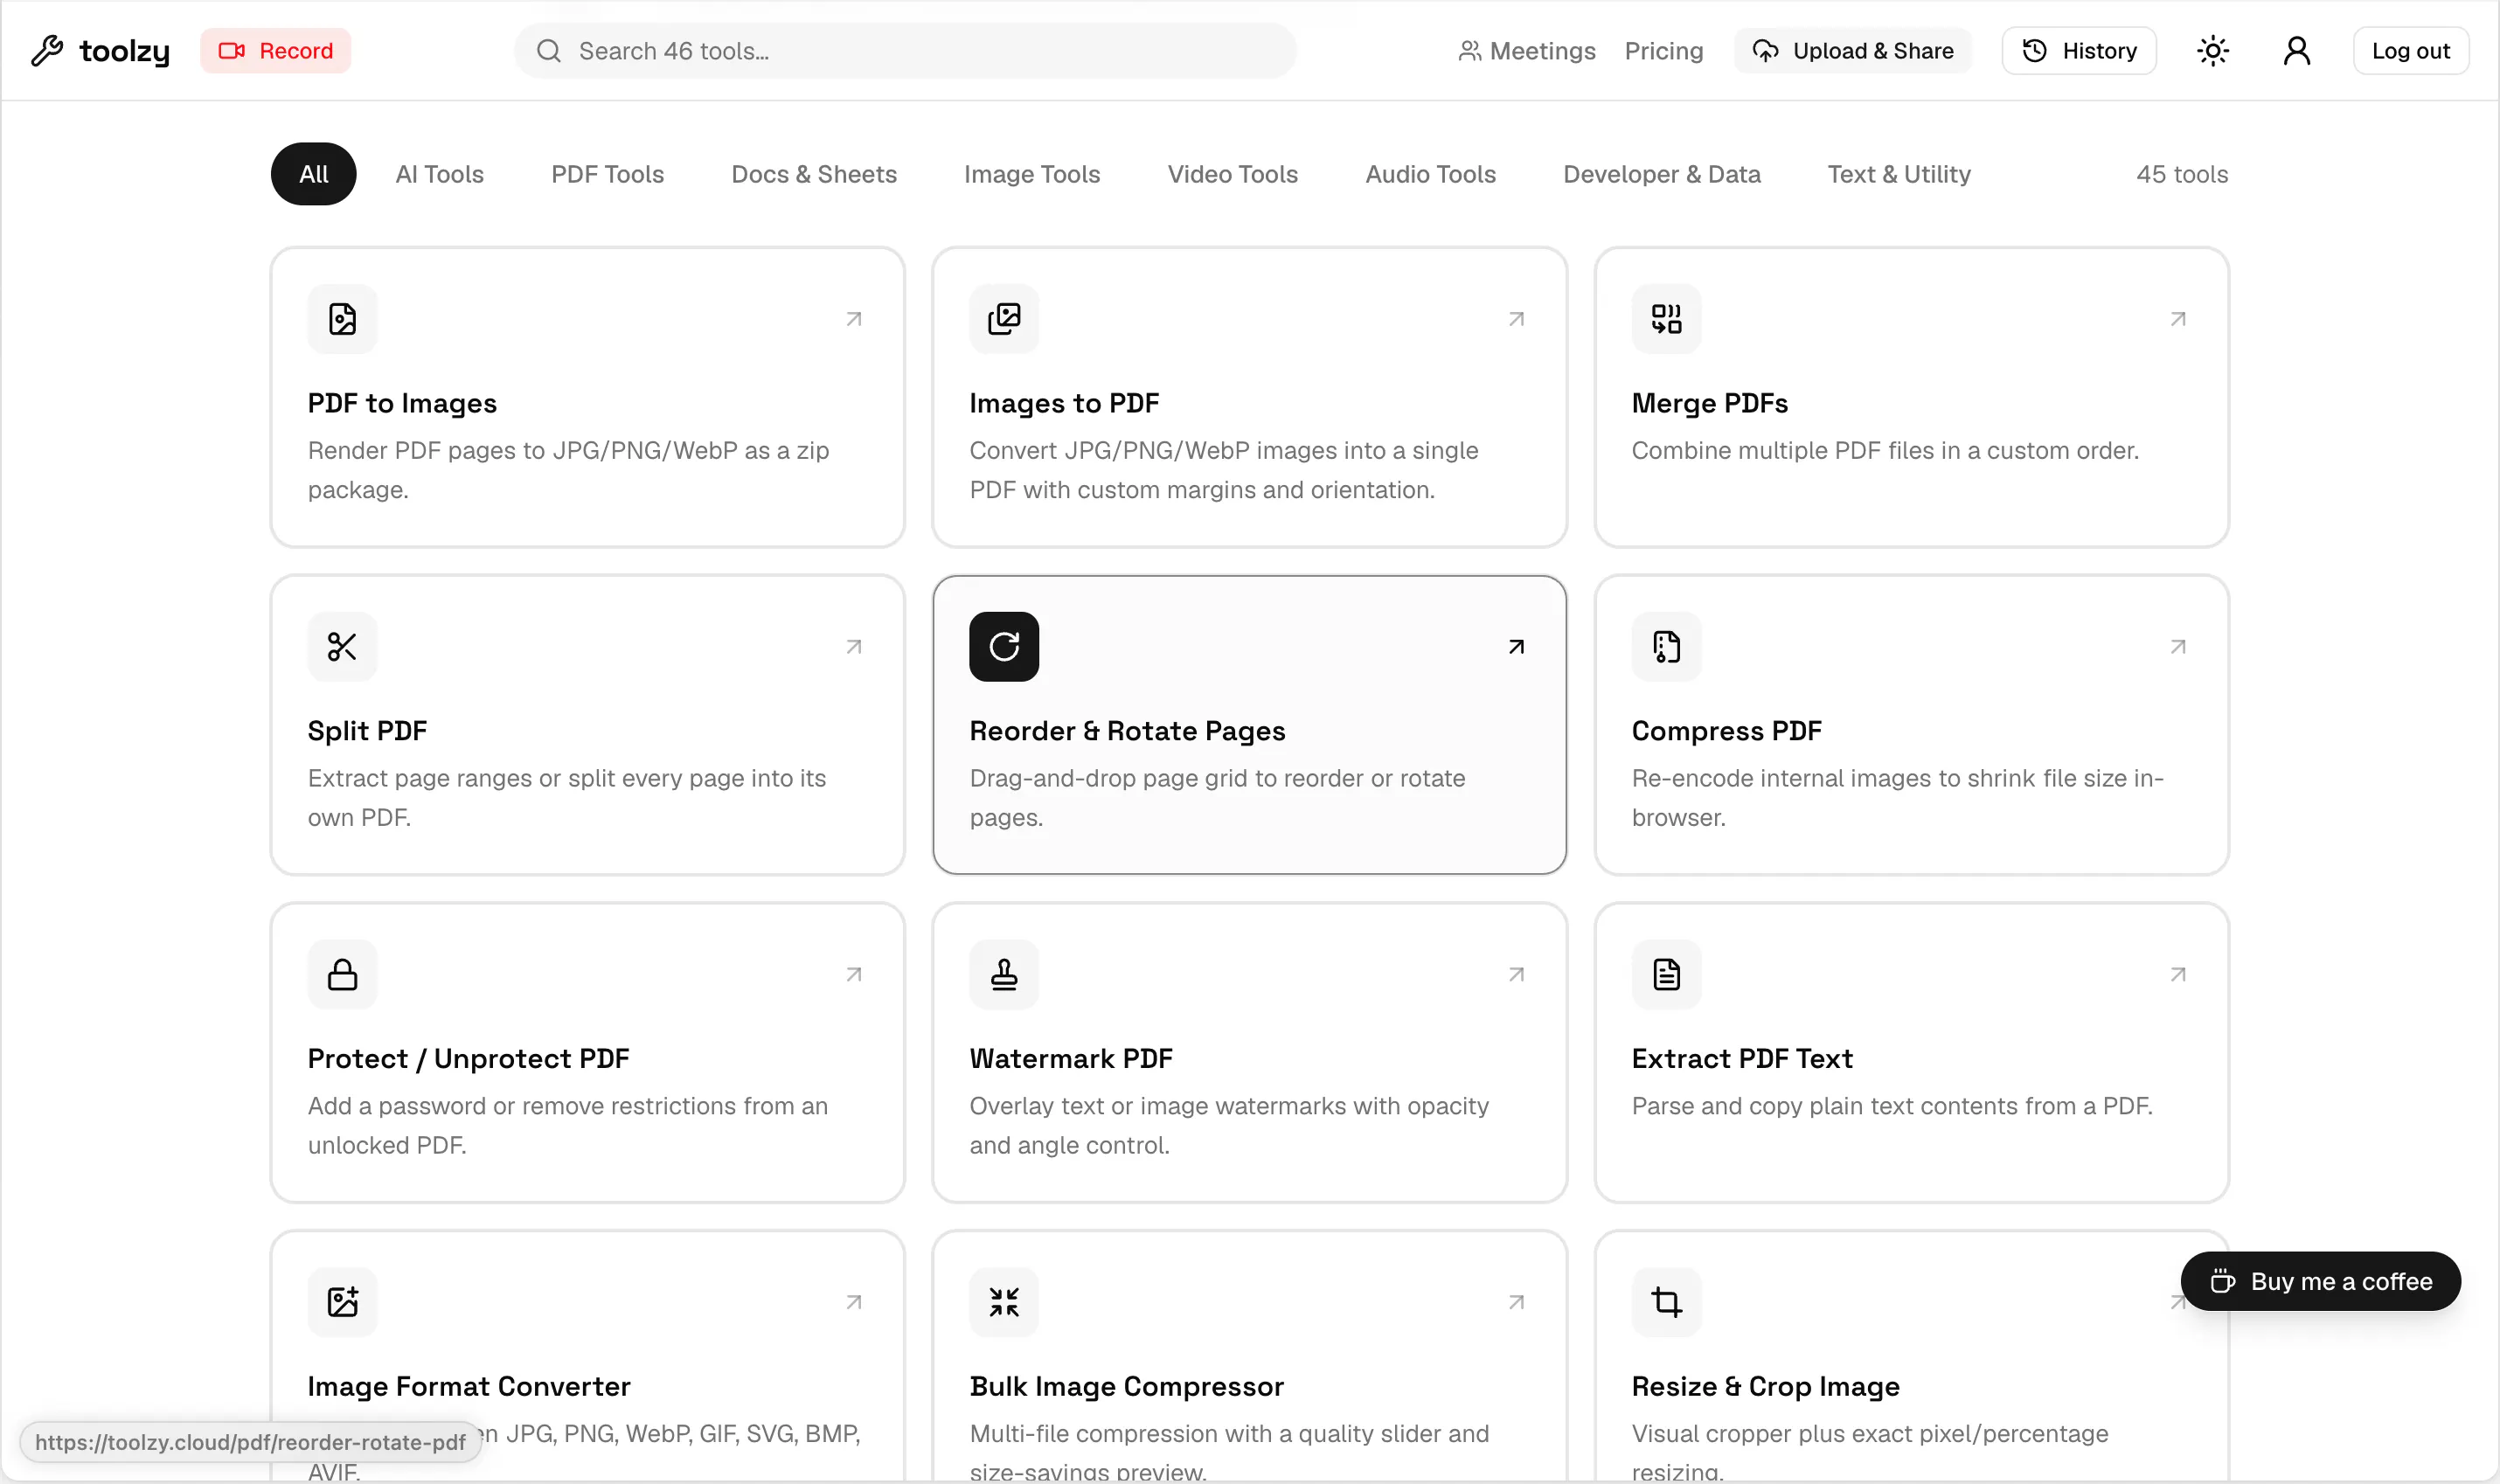Open Reorder & Rotate Pages title
The image size is (2500, 1484).
tap(1127, 731)
